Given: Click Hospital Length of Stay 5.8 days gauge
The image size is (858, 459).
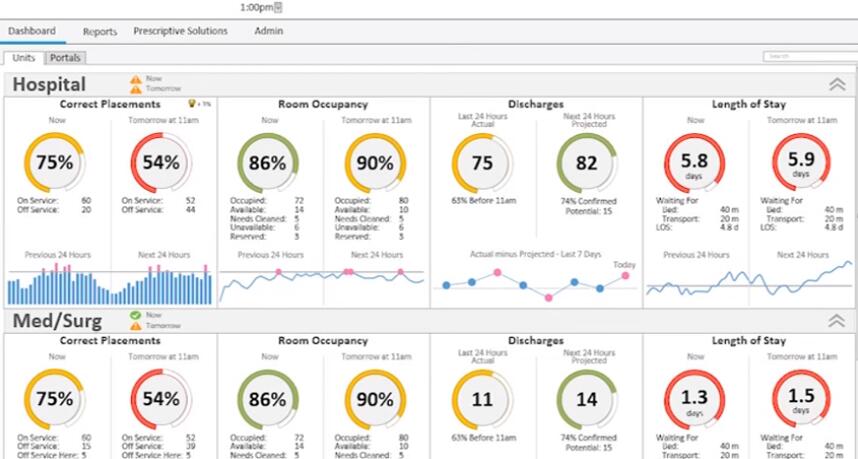Looking at the screenshot, I should 694,163.
